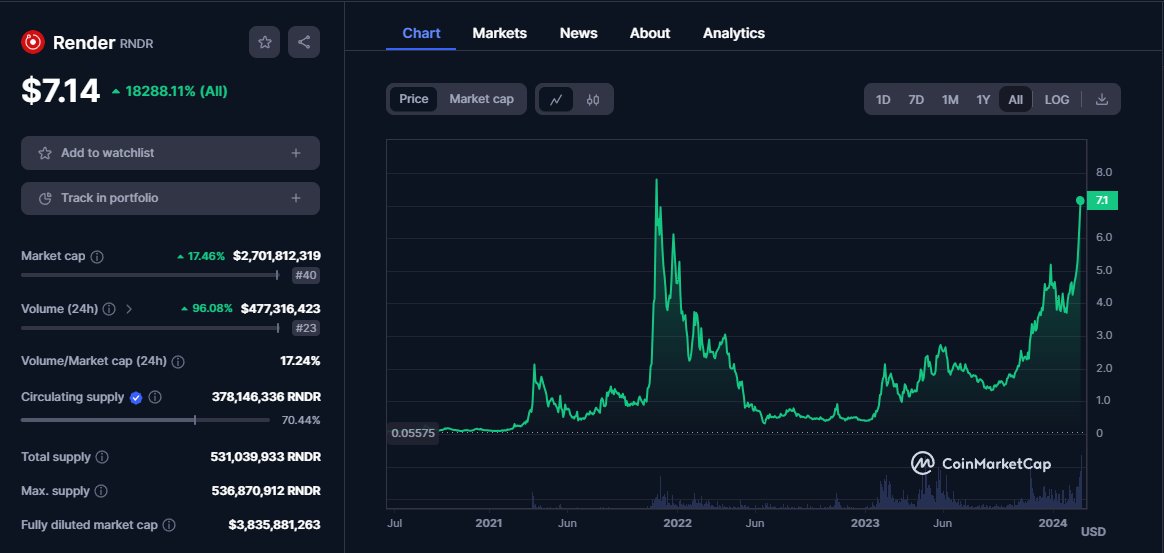This screenshot has width=1164, height=553.
Task: Click plus icon on Add to watchlist
Action: pyautogui.click(x=295, y=153)
